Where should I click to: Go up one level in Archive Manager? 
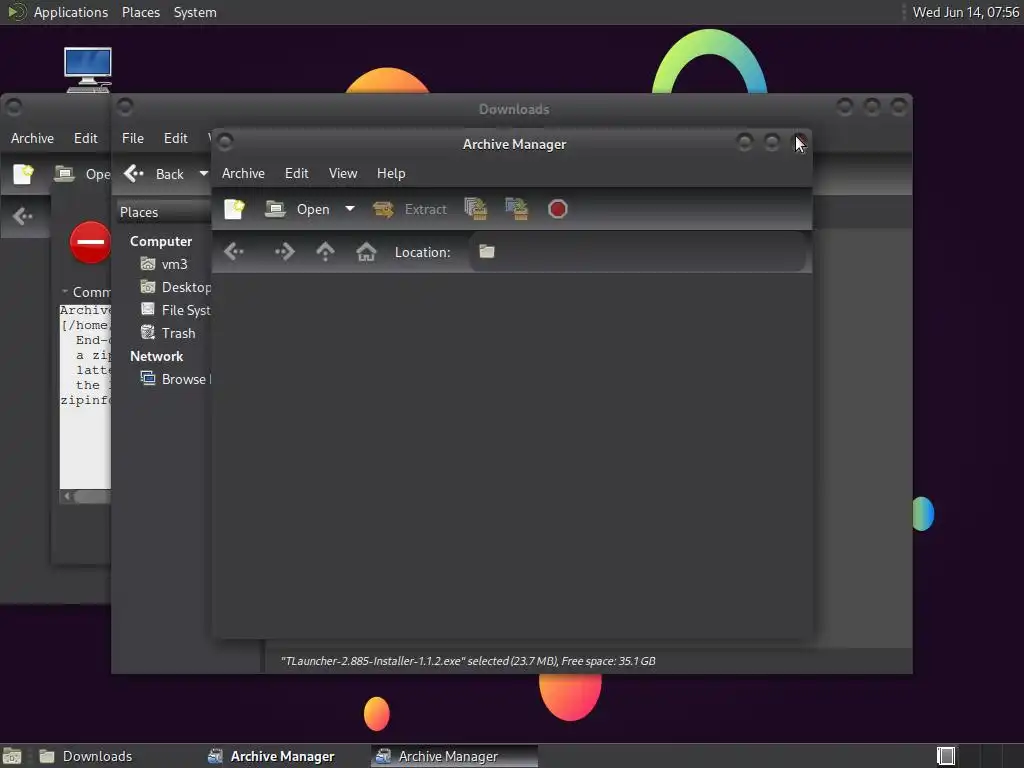[x=325, y=252]
